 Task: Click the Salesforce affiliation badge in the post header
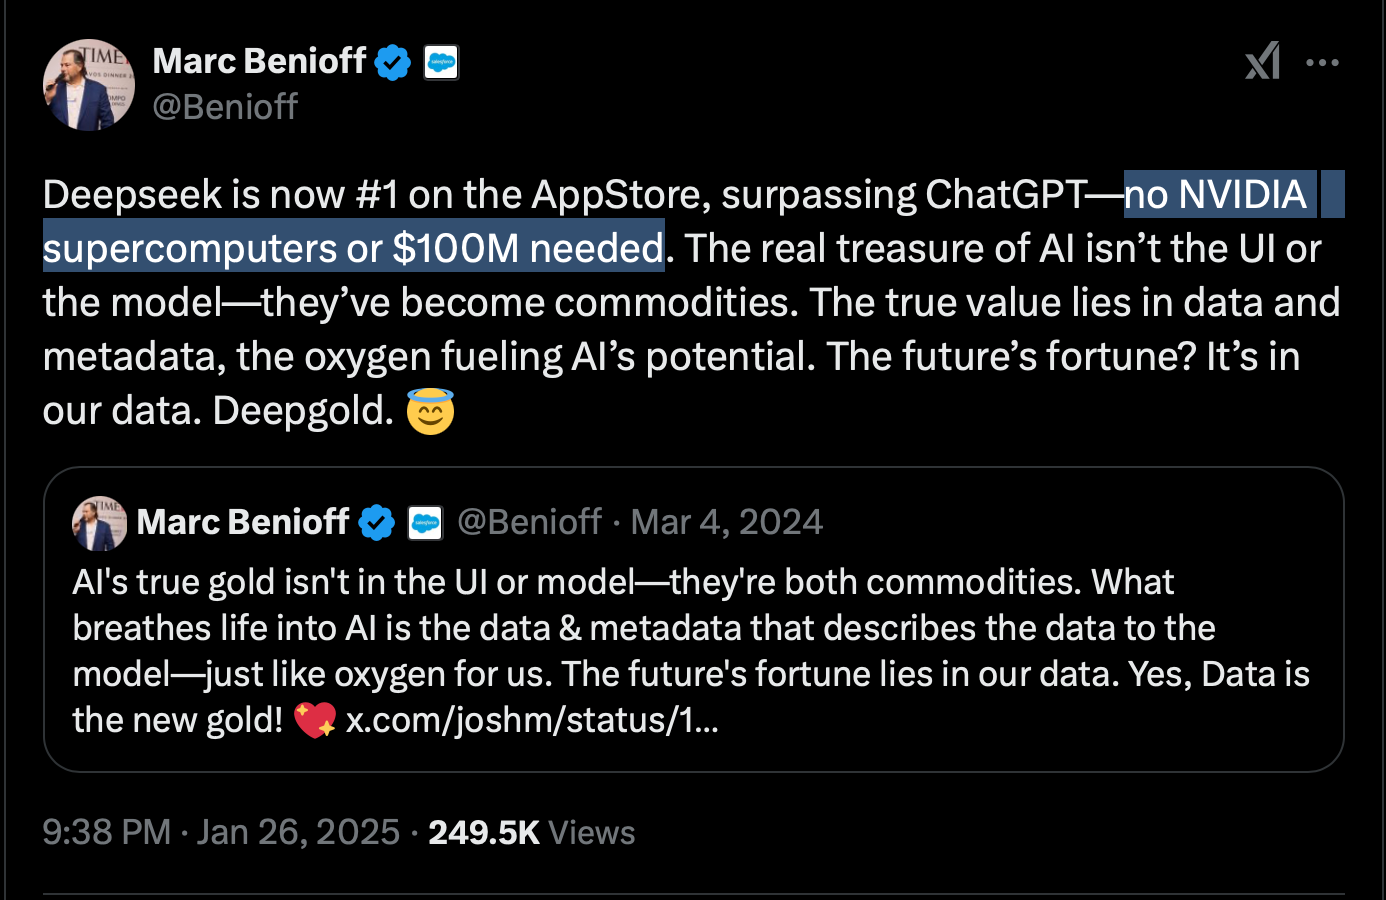[x=441, y=63]
